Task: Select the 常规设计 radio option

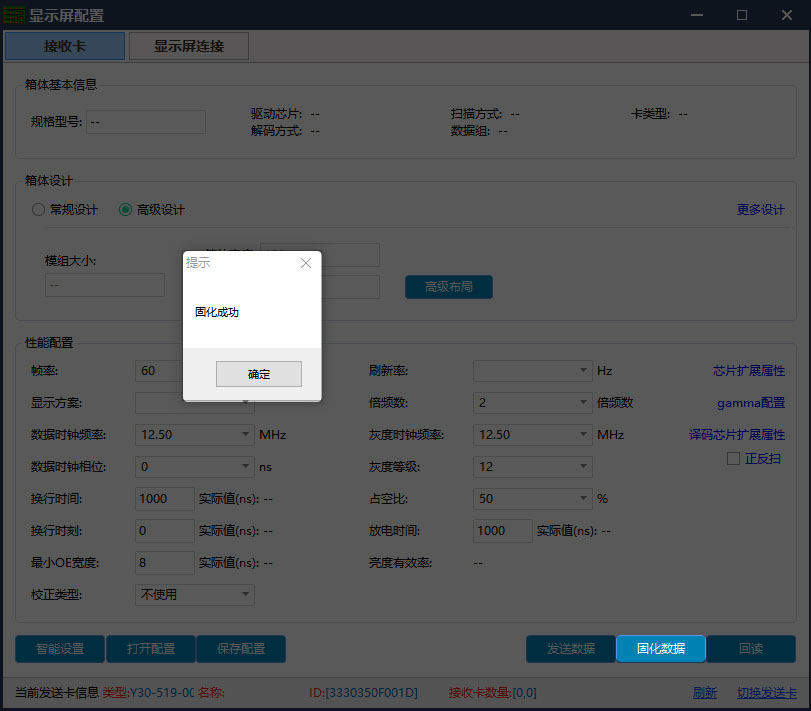Action: click(65, 209)
